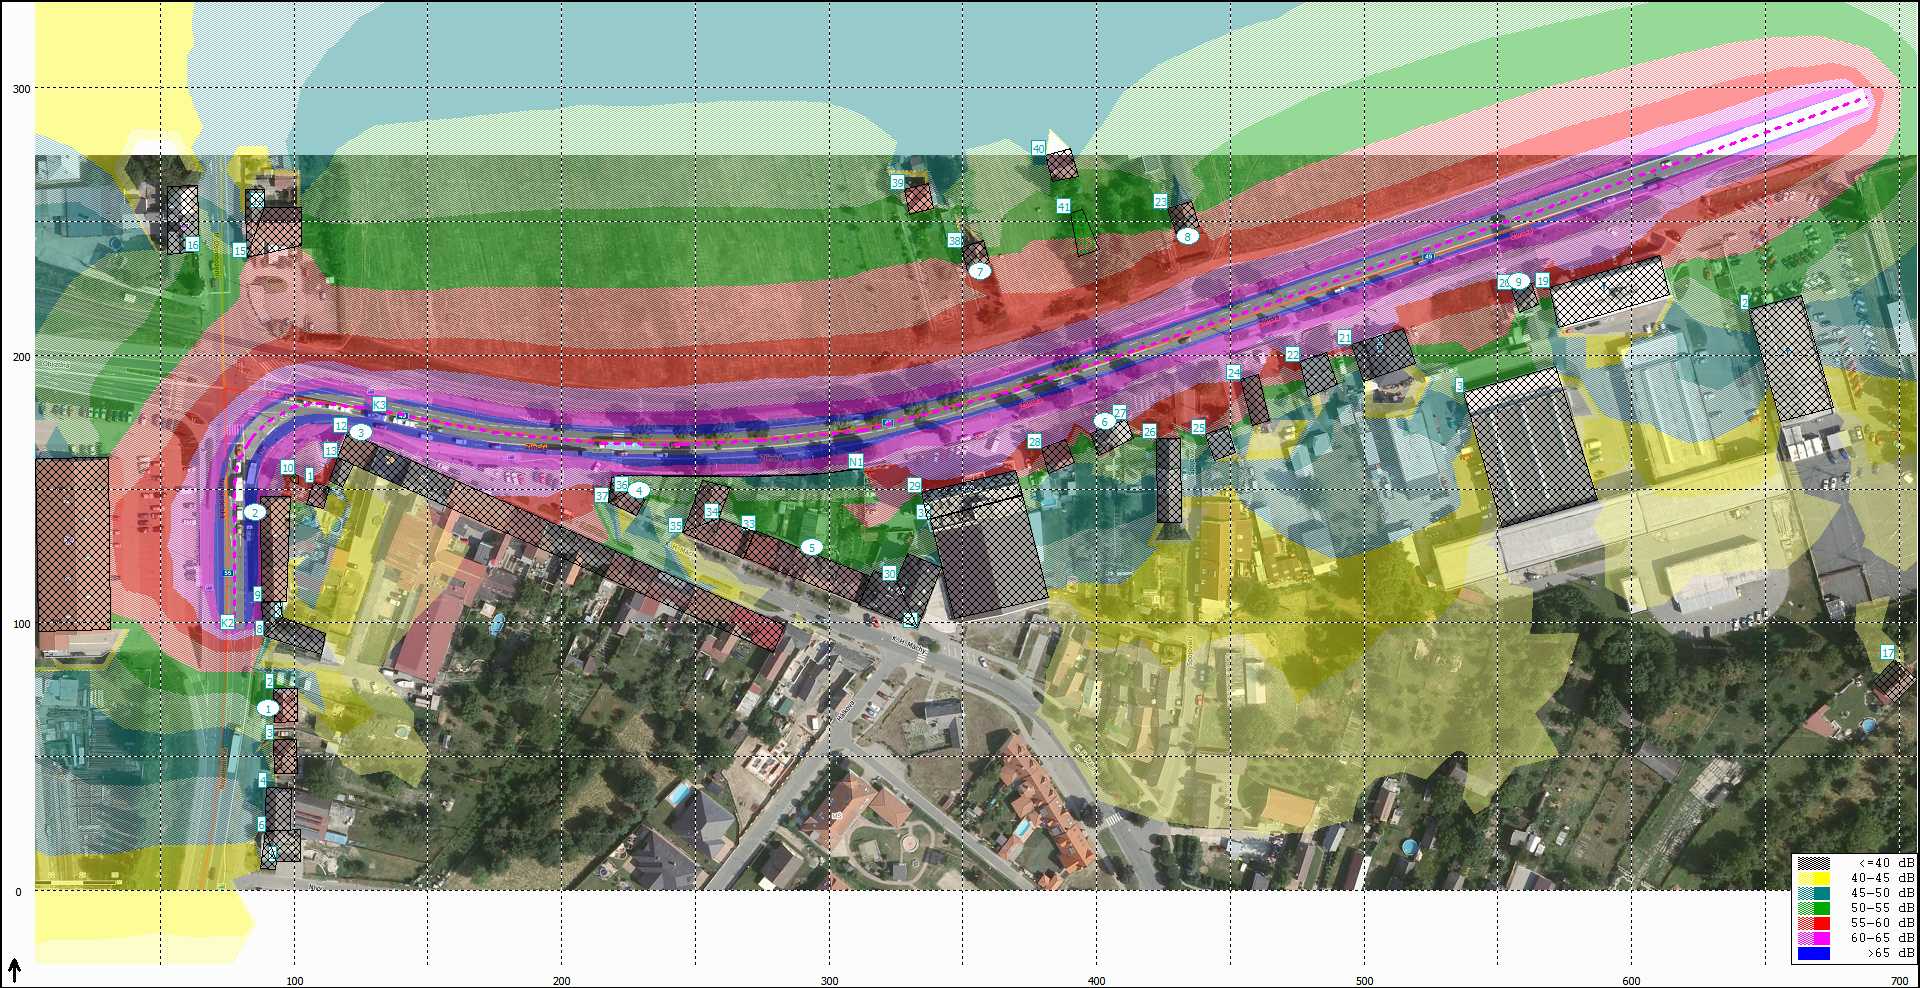Select building label 23
This screenshot has width=1920, height=988.
point(1160,201)
